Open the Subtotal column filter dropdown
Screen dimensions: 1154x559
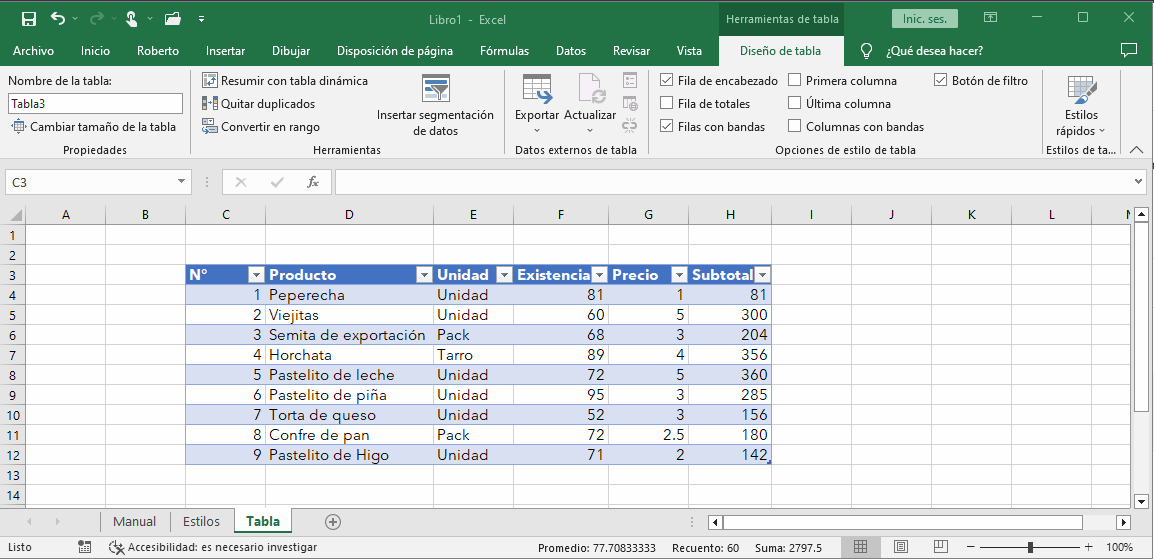762,275
